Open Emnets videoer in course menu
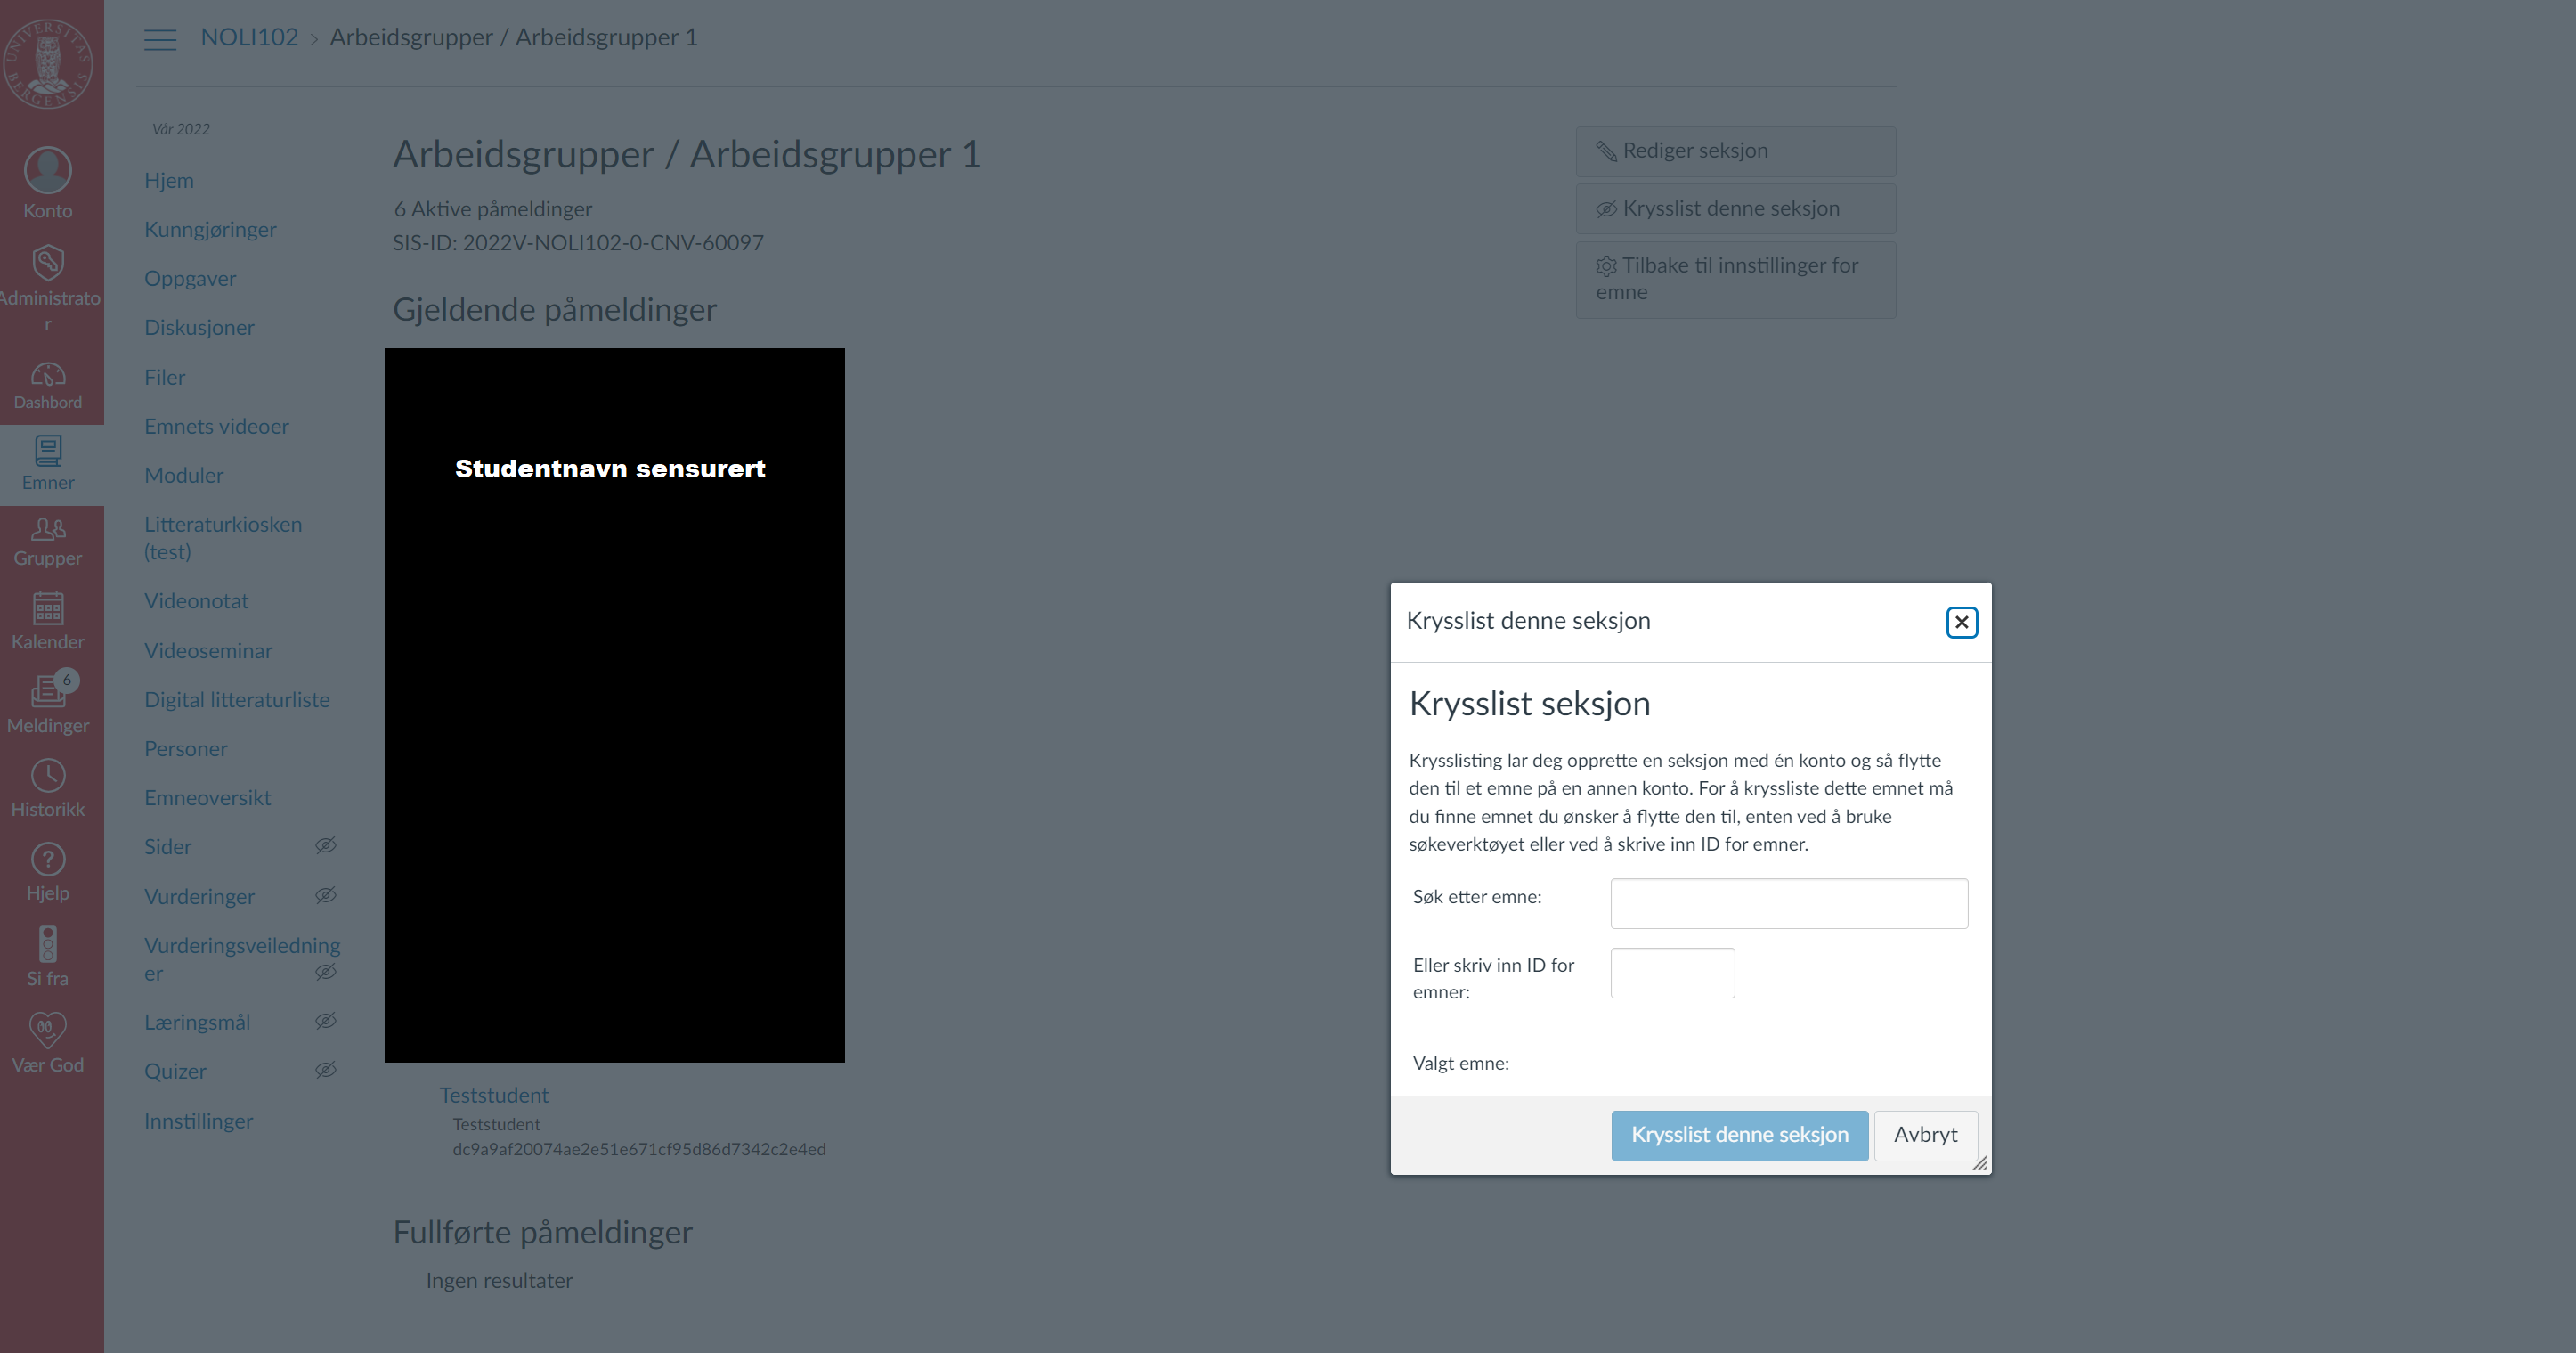This screenshot has height=1353, width=2576. 216,426
